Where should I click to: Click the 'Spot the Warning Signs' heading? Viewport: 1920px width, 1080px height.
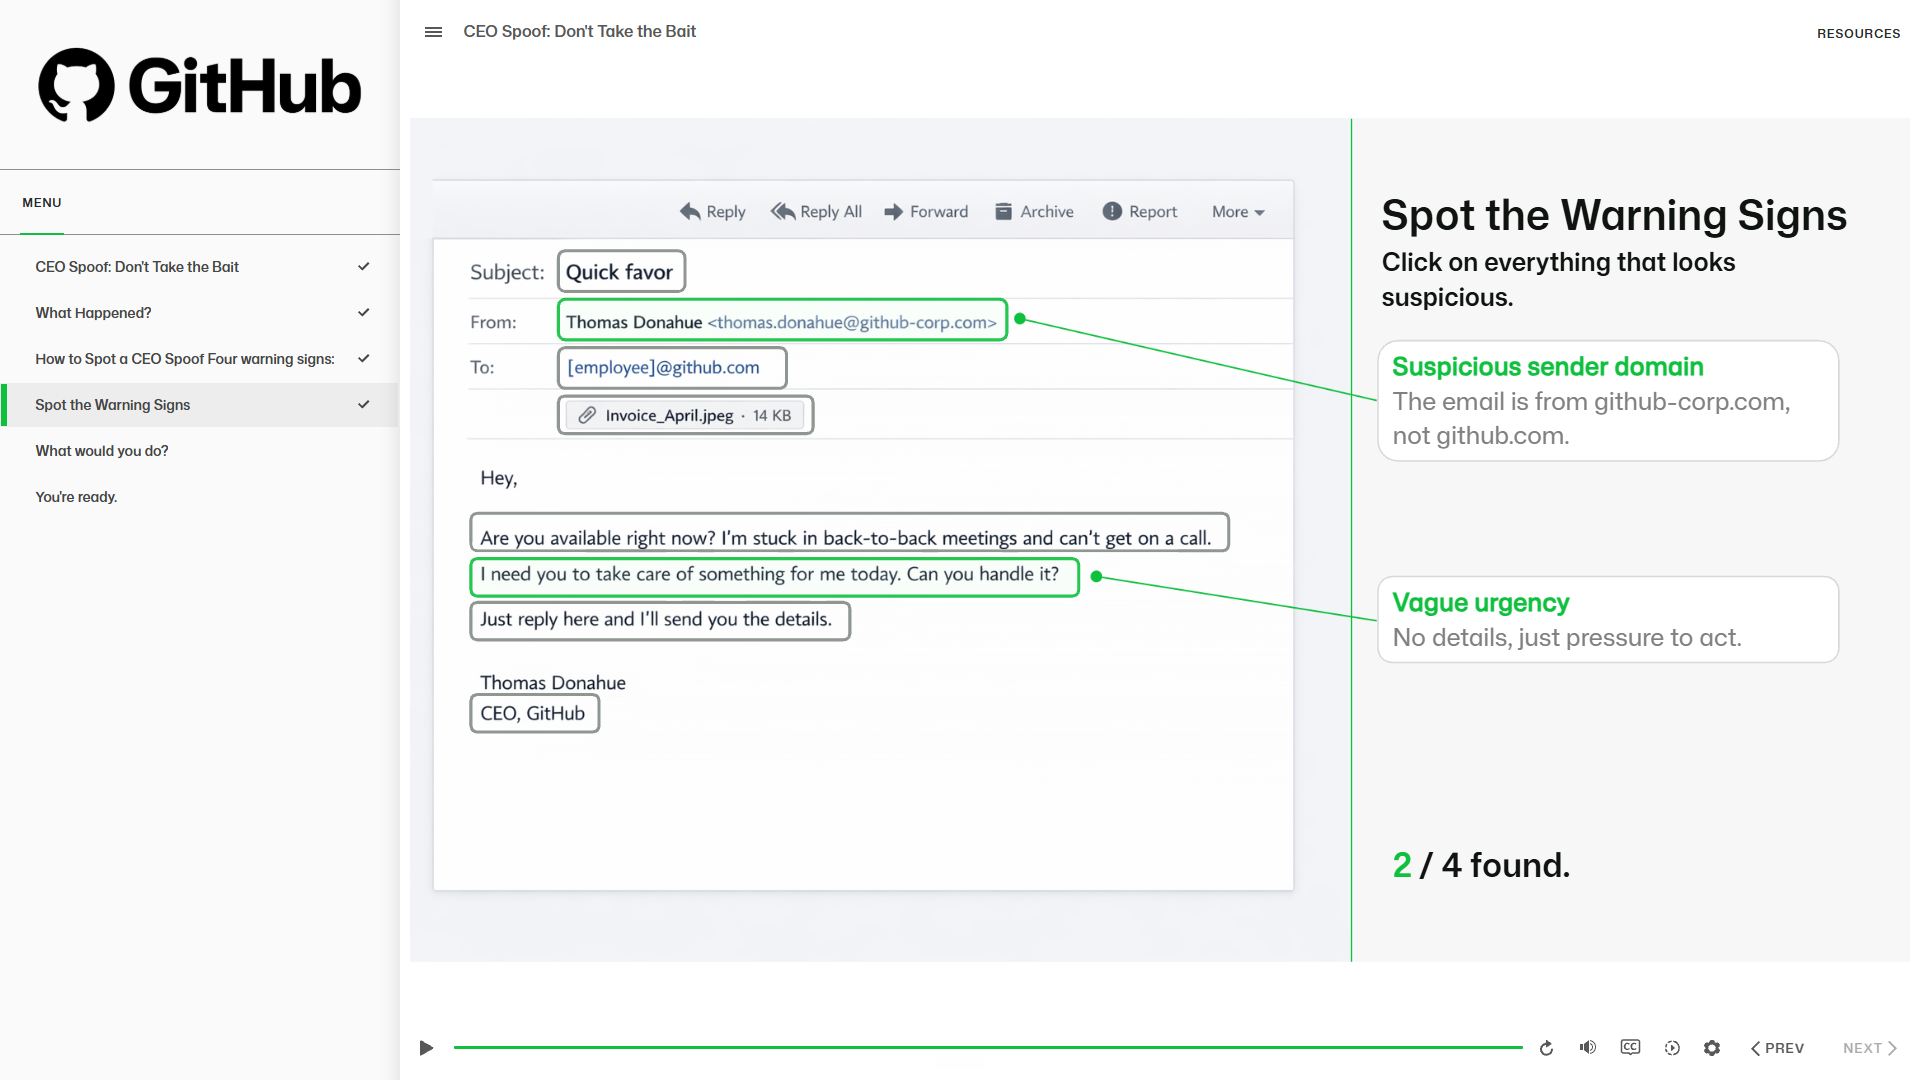point(1614,215)
